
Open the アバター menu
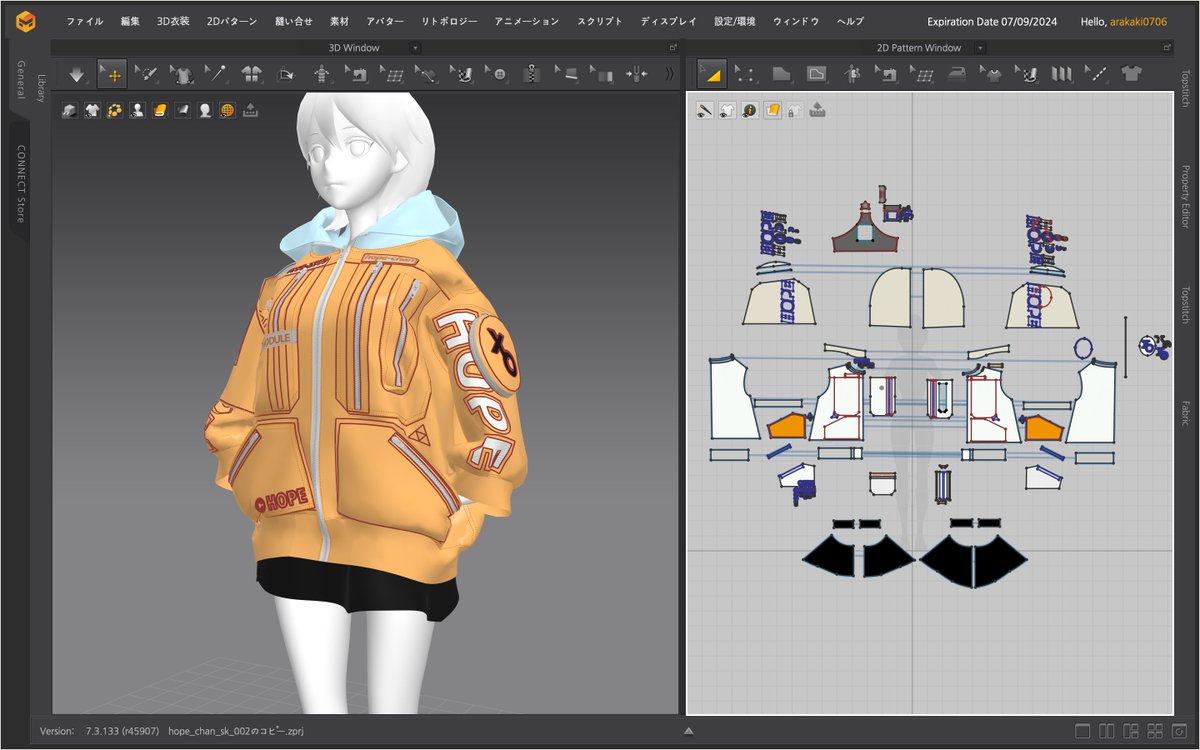point(385,21)
